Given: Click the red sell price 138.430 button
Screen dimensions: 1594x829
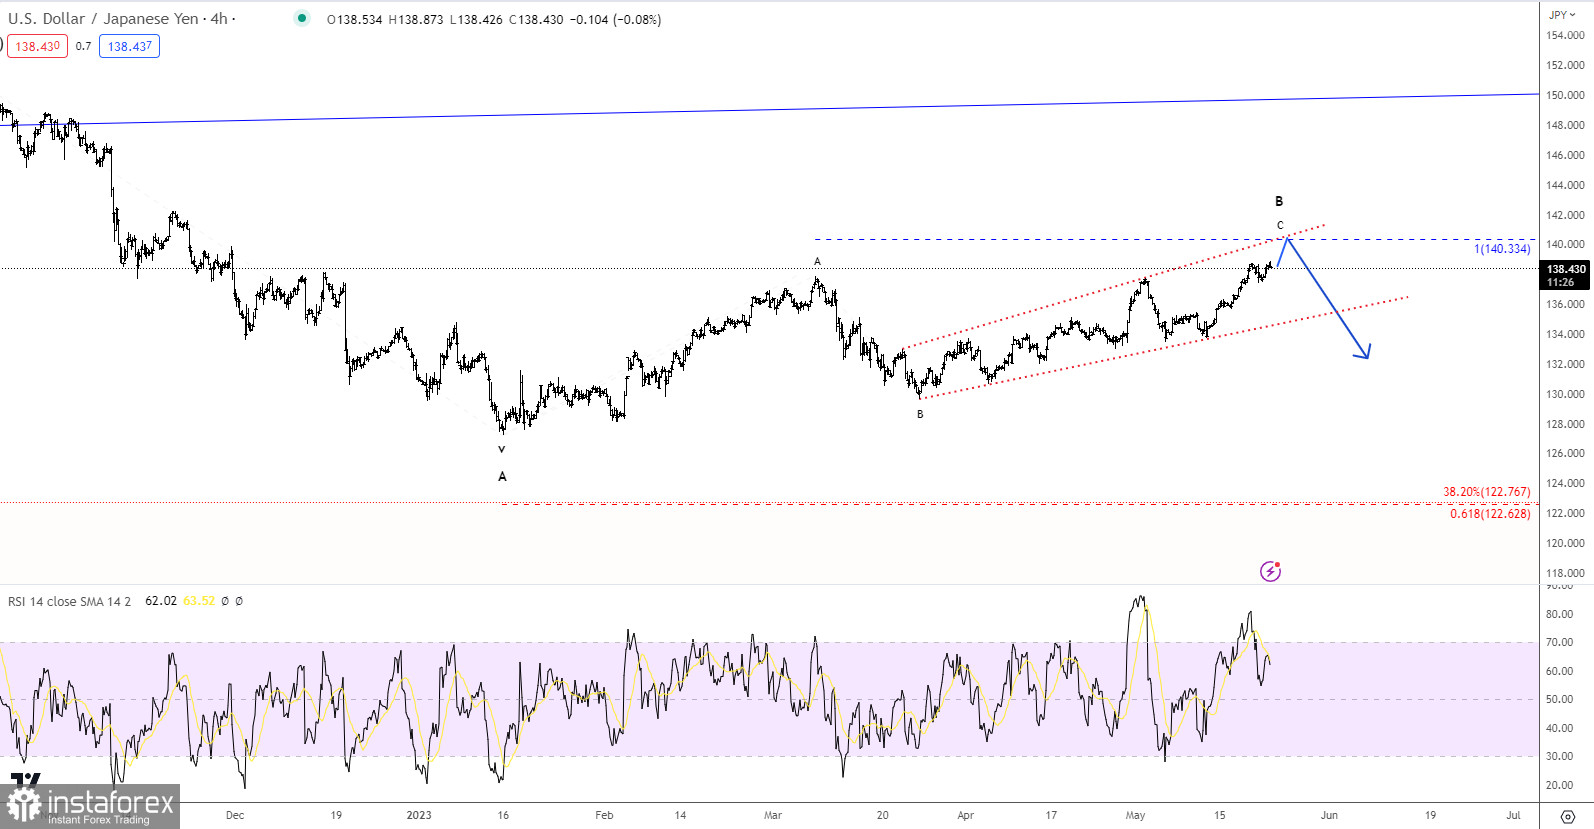Looking at the screenshot, I should coord(37,46).
